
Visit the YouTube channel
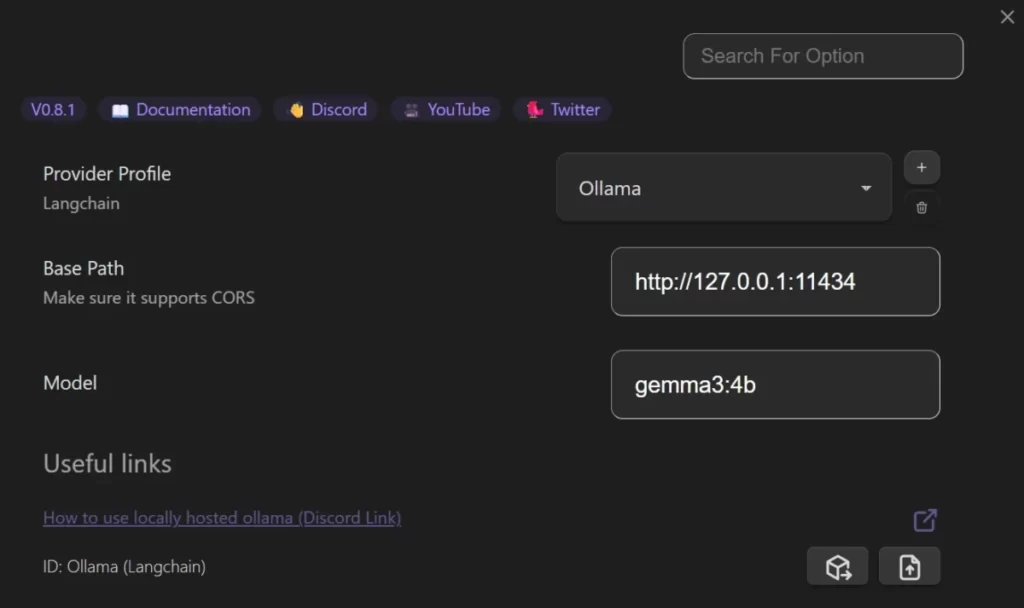point(445,110)
